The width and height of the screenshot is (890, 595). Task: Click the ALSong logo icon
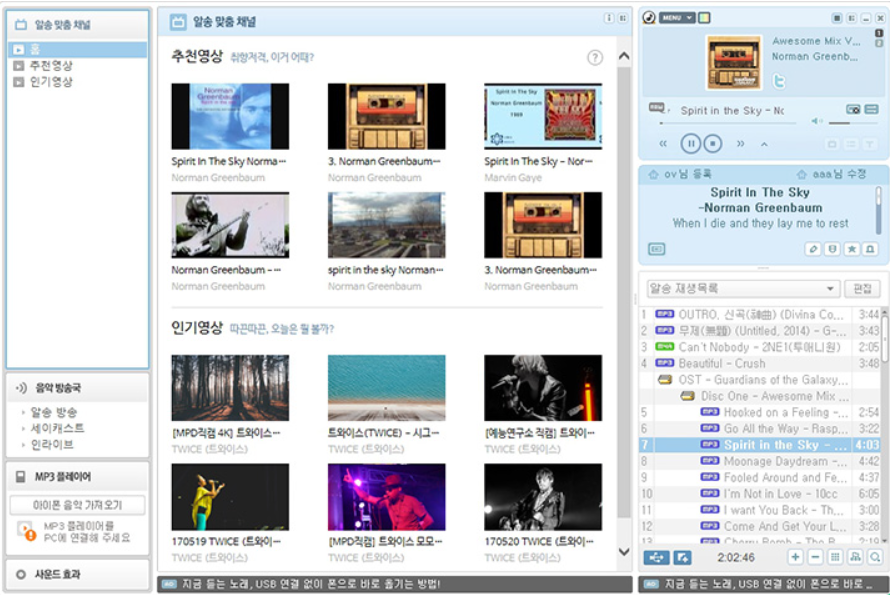(649, 18)
